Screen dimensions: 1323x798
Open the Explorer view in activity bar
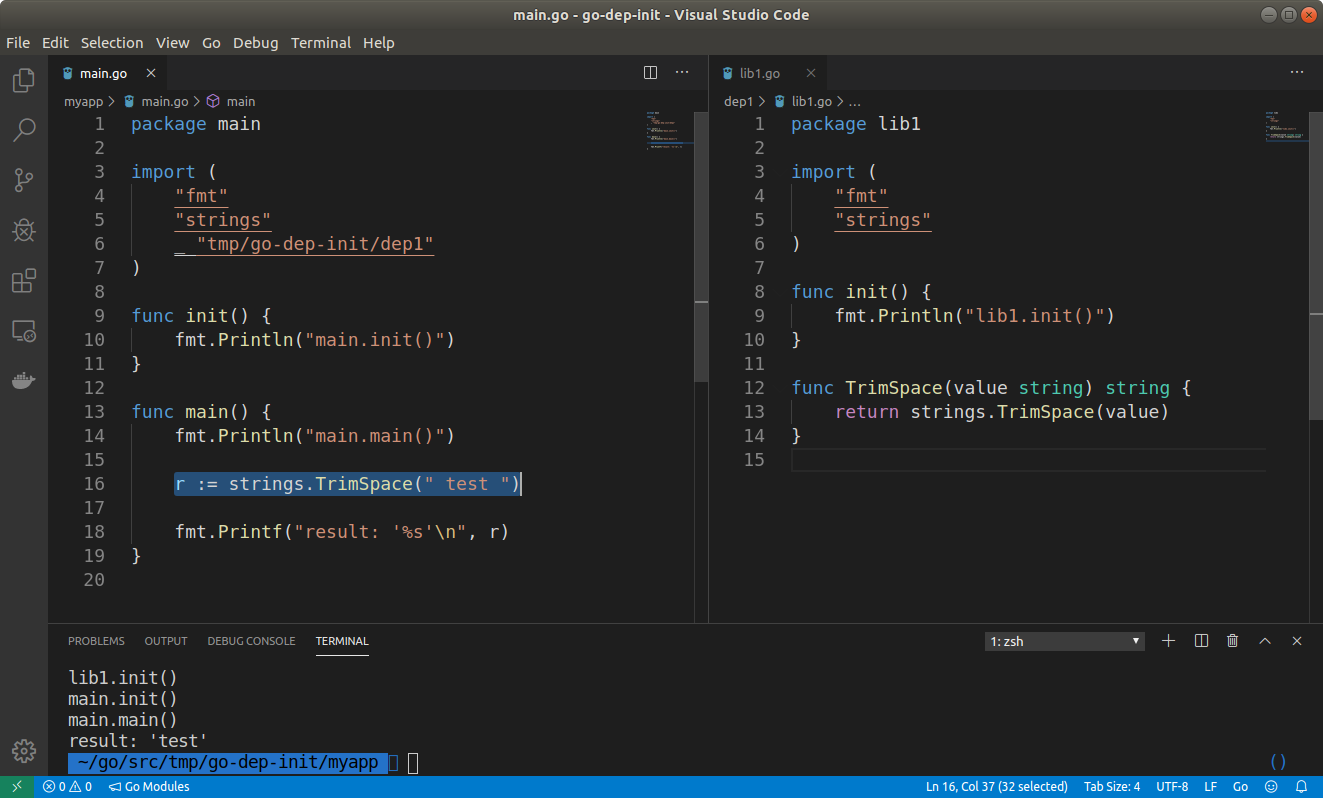24,81
